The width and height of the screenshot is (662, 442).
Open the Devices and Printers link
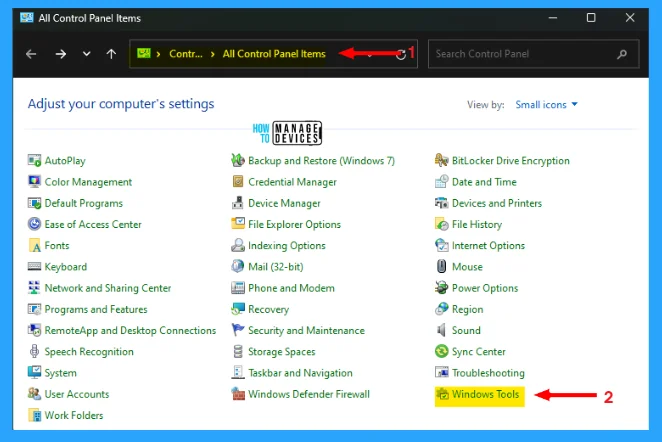click(496, 203)
